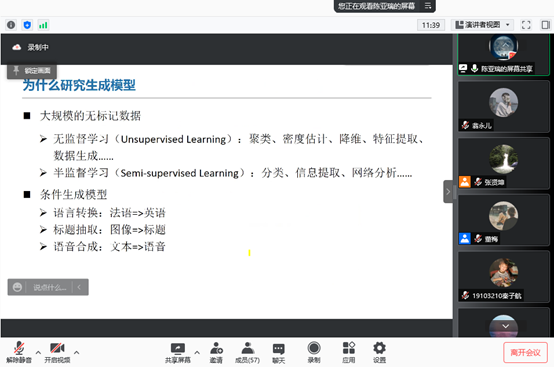Enter full screen mode icon
The image size is (554, 367).
[526, 25]
